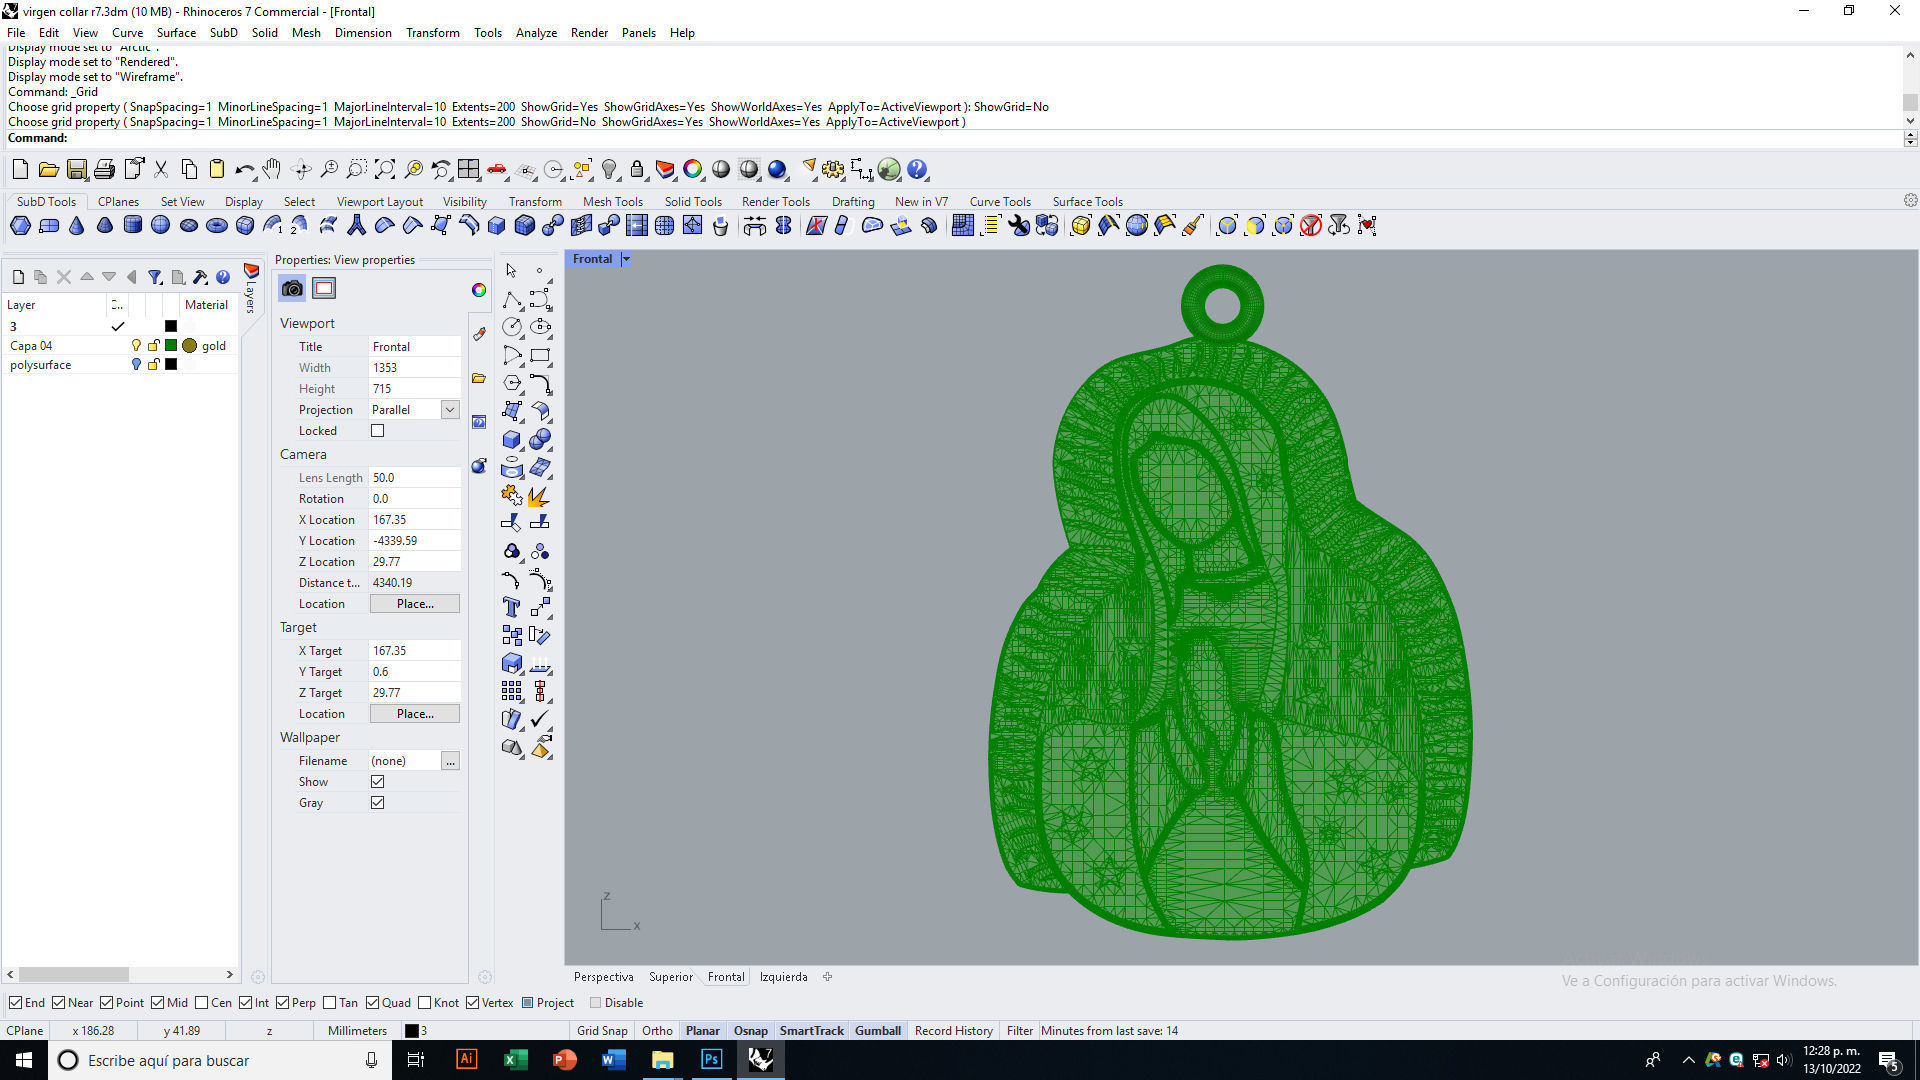The image size is (1920, 1080).
Task: Toggle the Near osnap checkbox
Action: [58, 1003]
